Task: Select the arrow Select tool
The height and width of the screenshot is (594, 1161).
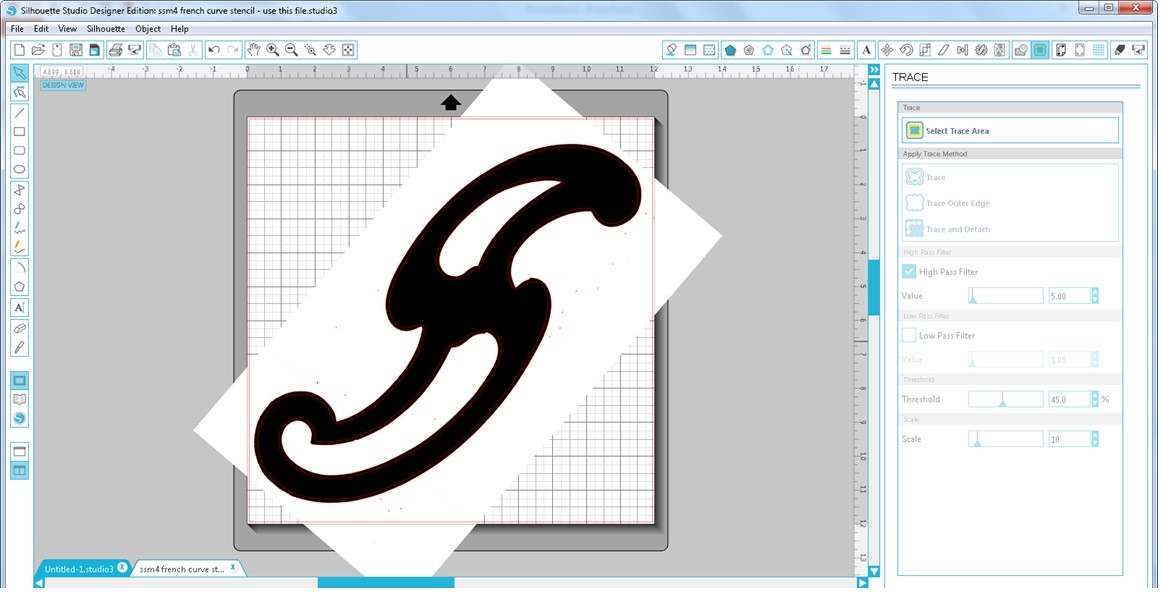Action: point(20,73)
